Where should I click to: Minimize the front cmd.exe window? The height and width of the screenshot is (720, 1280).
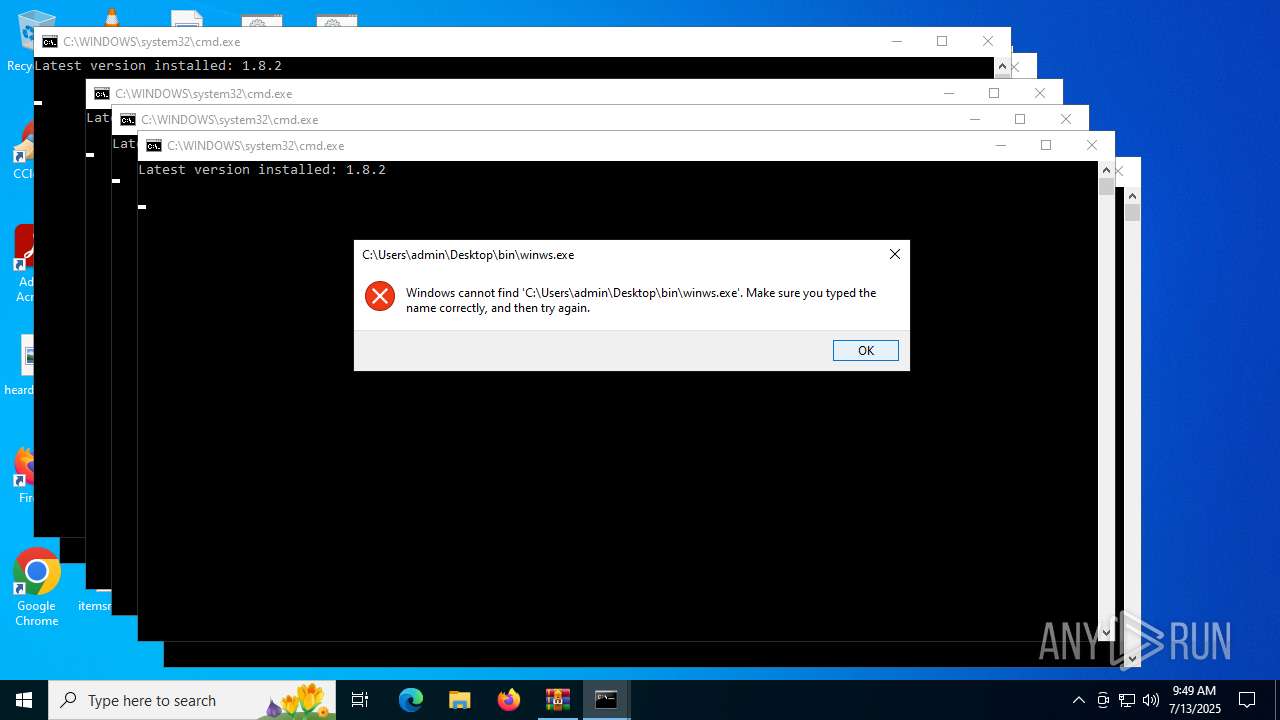(1000, 145)
